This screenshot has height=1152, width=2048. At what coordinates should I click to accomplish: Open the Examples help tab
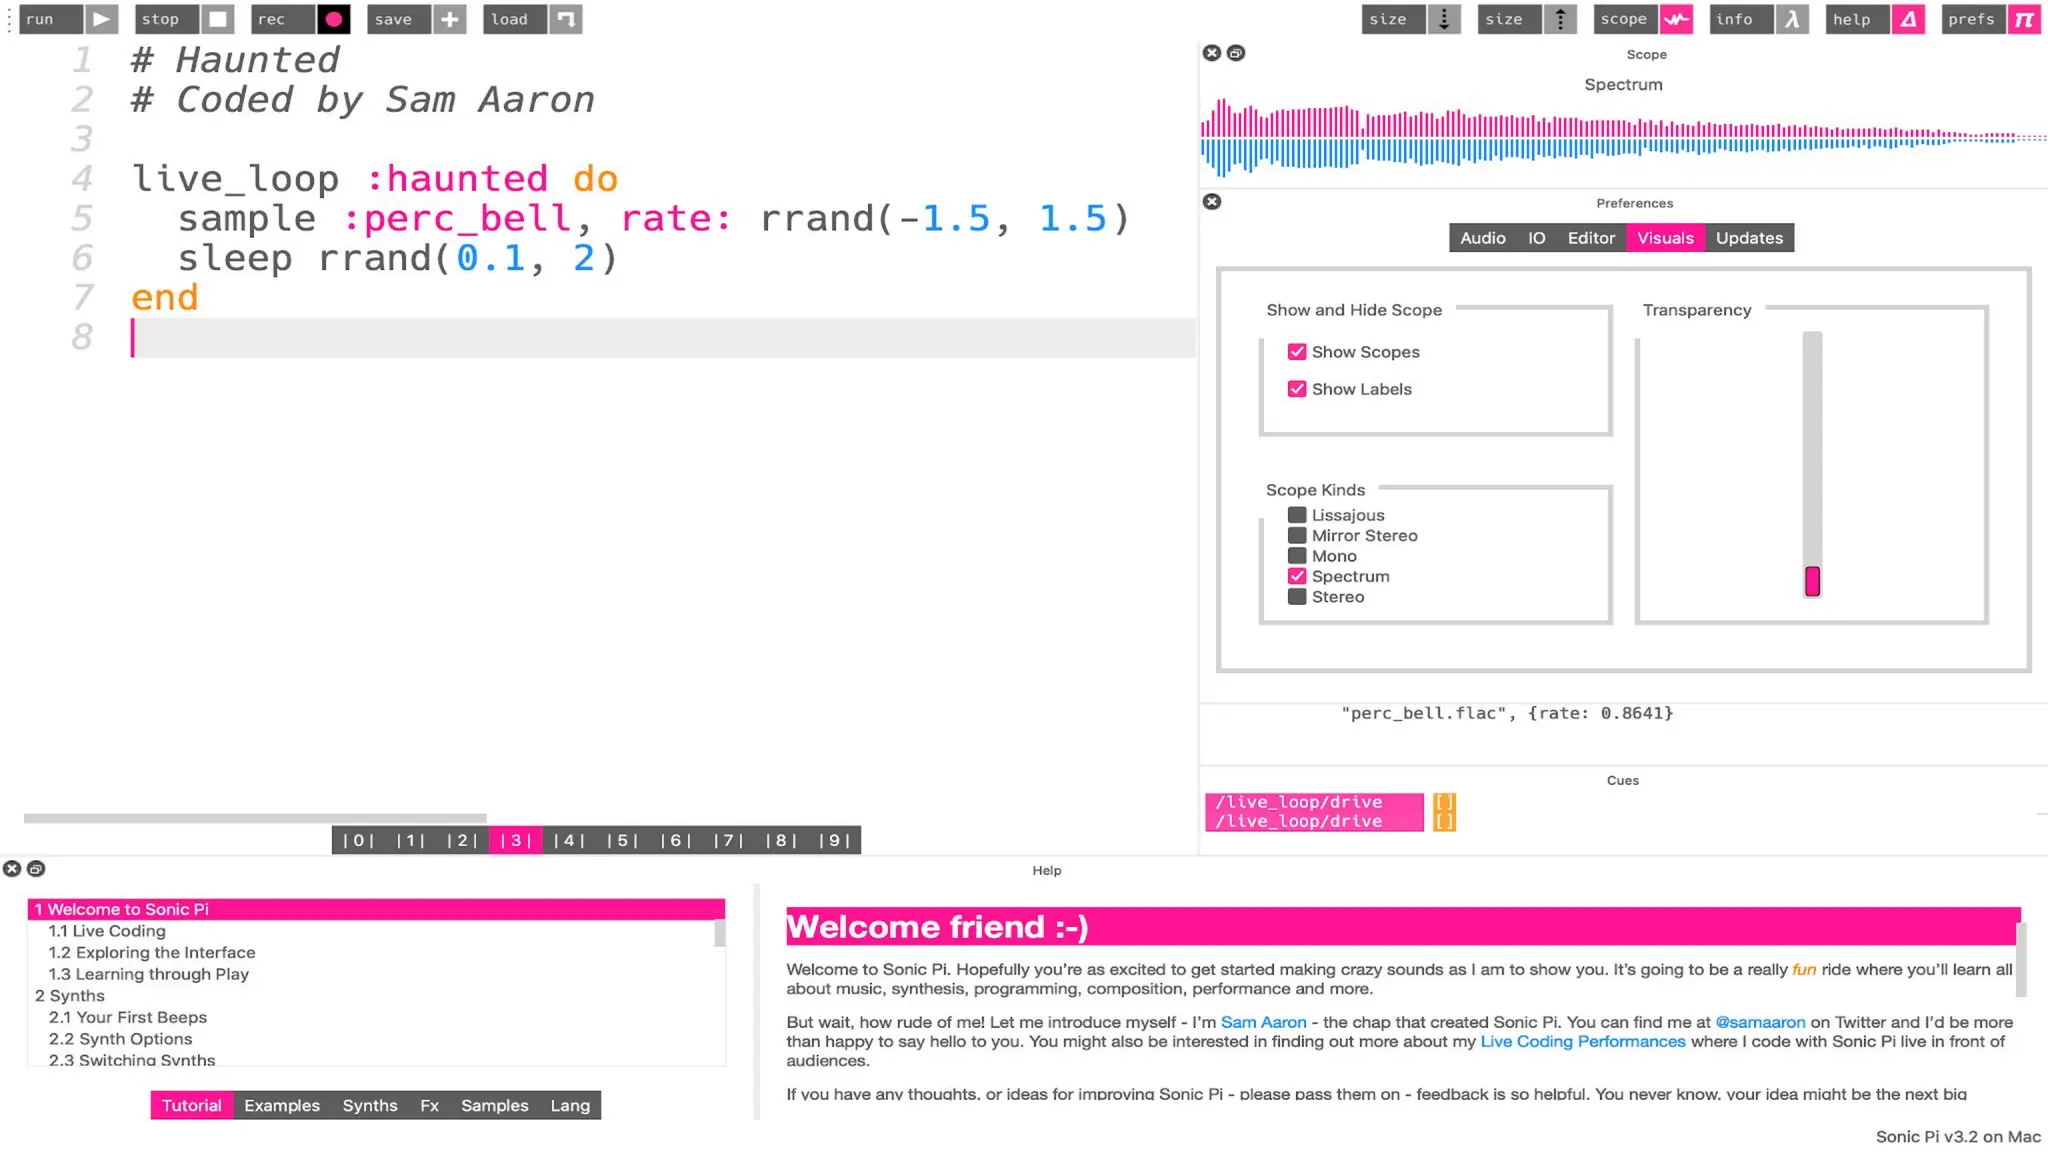click(x=282, y=1105)
